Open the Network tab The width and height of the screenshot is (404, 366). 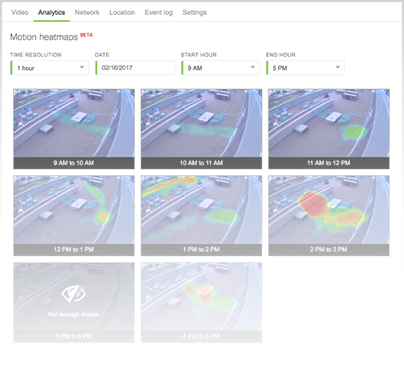(87, 13)
